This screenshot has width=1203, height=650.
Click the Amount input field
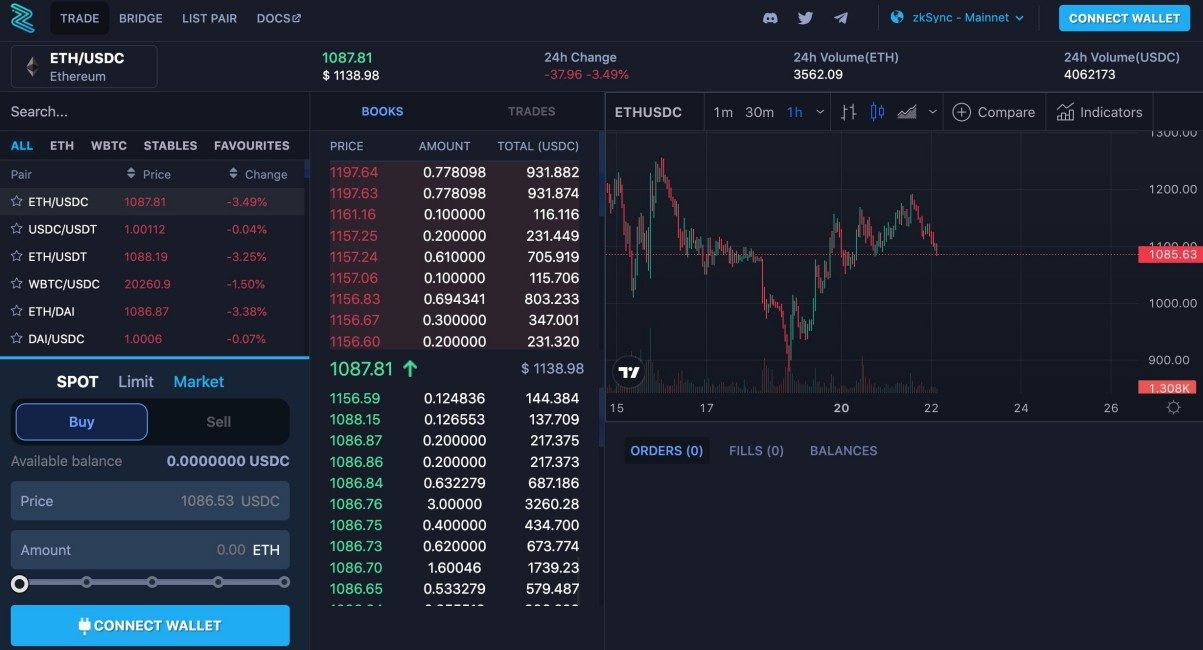point(150,549)
